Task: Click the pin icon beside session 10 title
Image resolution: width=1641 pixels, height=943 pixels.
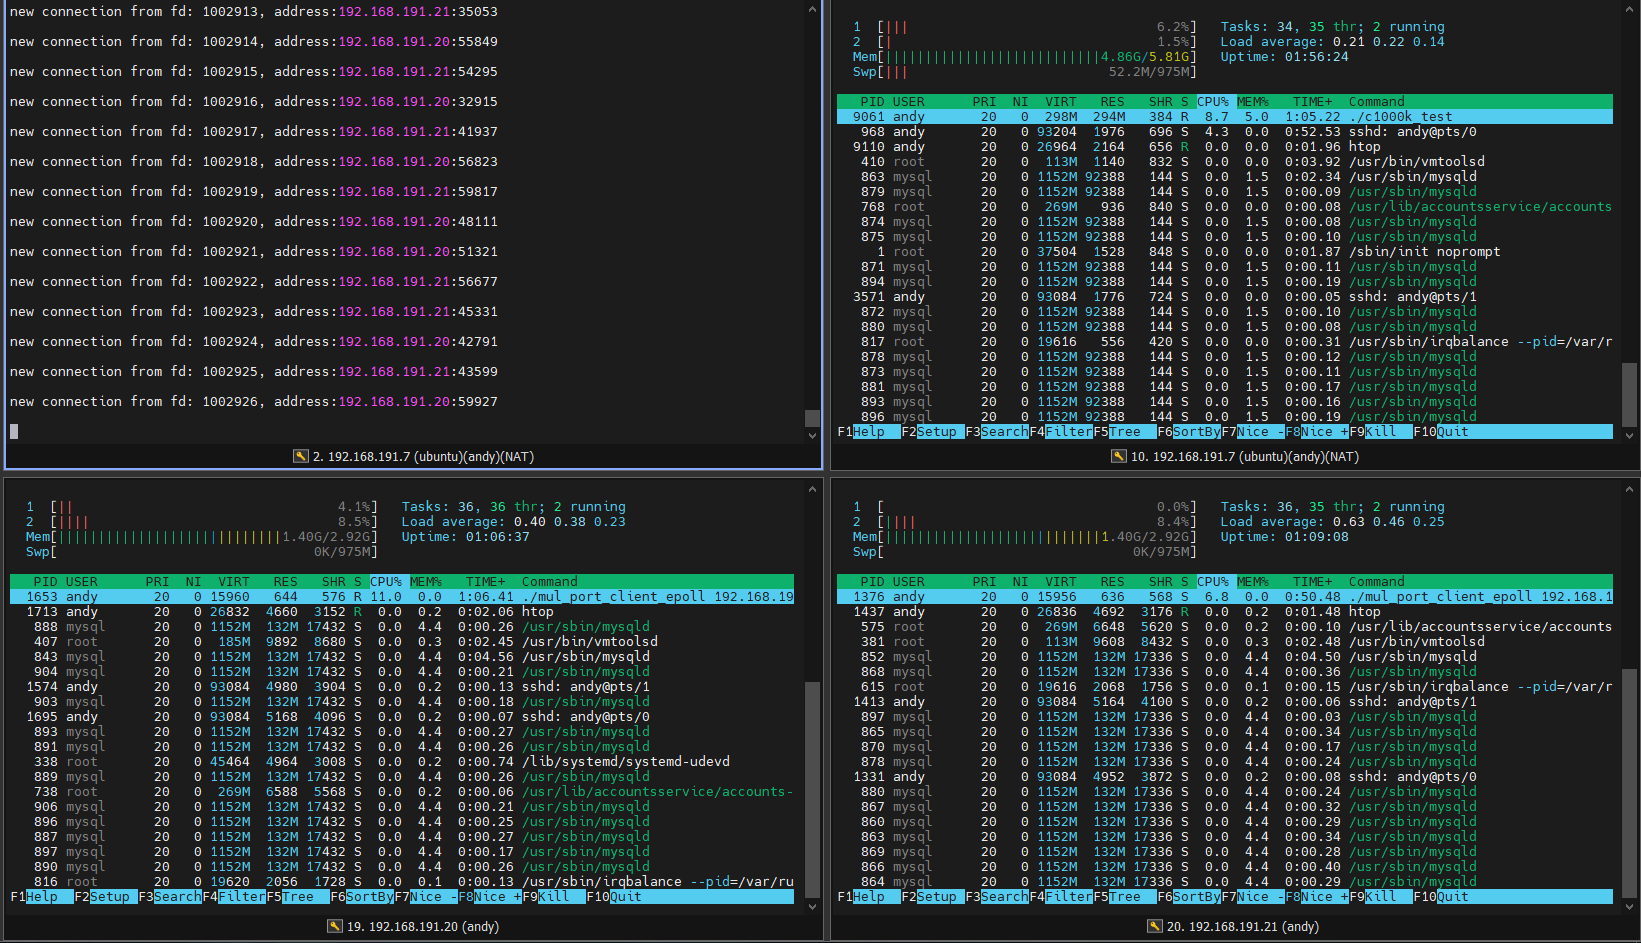Action: (1118, 456)
